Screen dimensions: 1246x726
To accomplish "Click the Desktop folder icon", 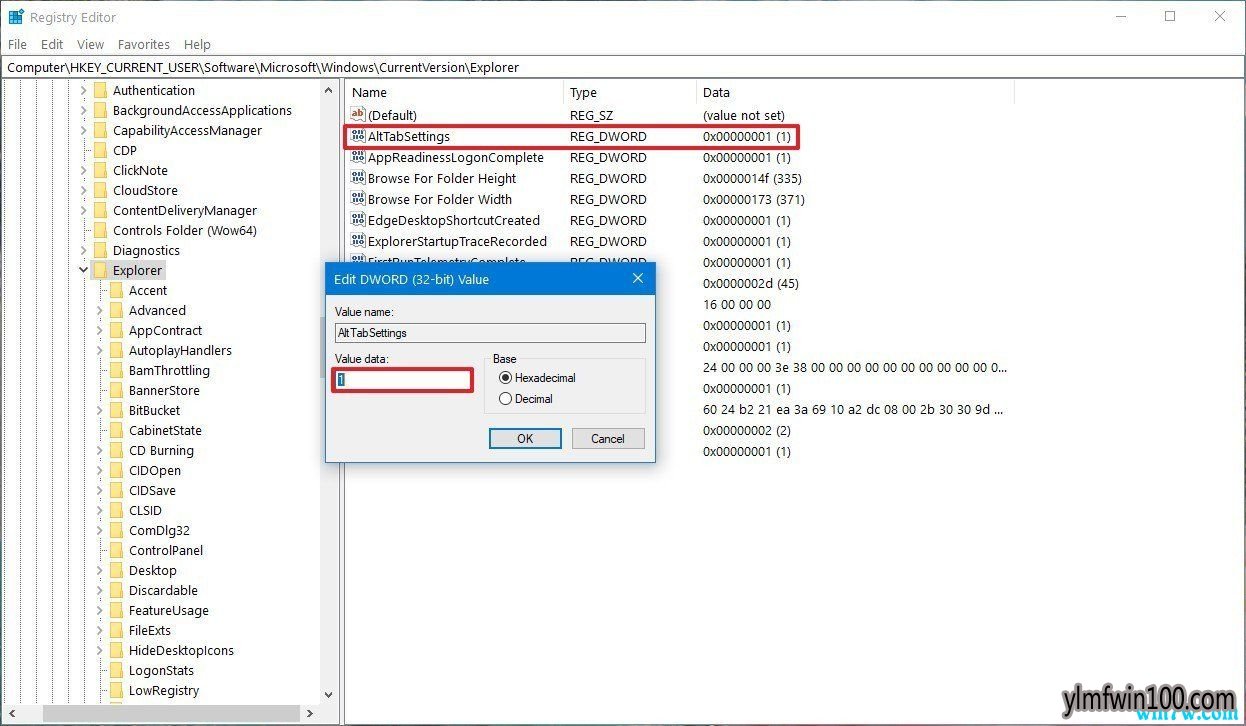I will pyautogui.click(x=116, y=570).
